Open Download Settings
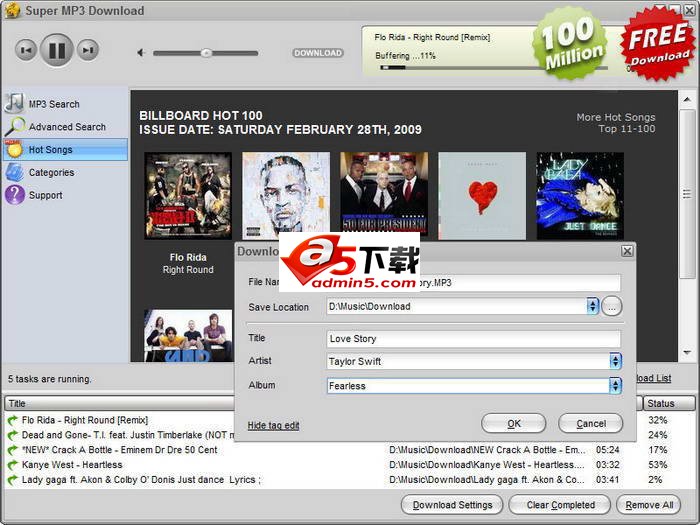 pyautogui.click(x=452, y=505)
